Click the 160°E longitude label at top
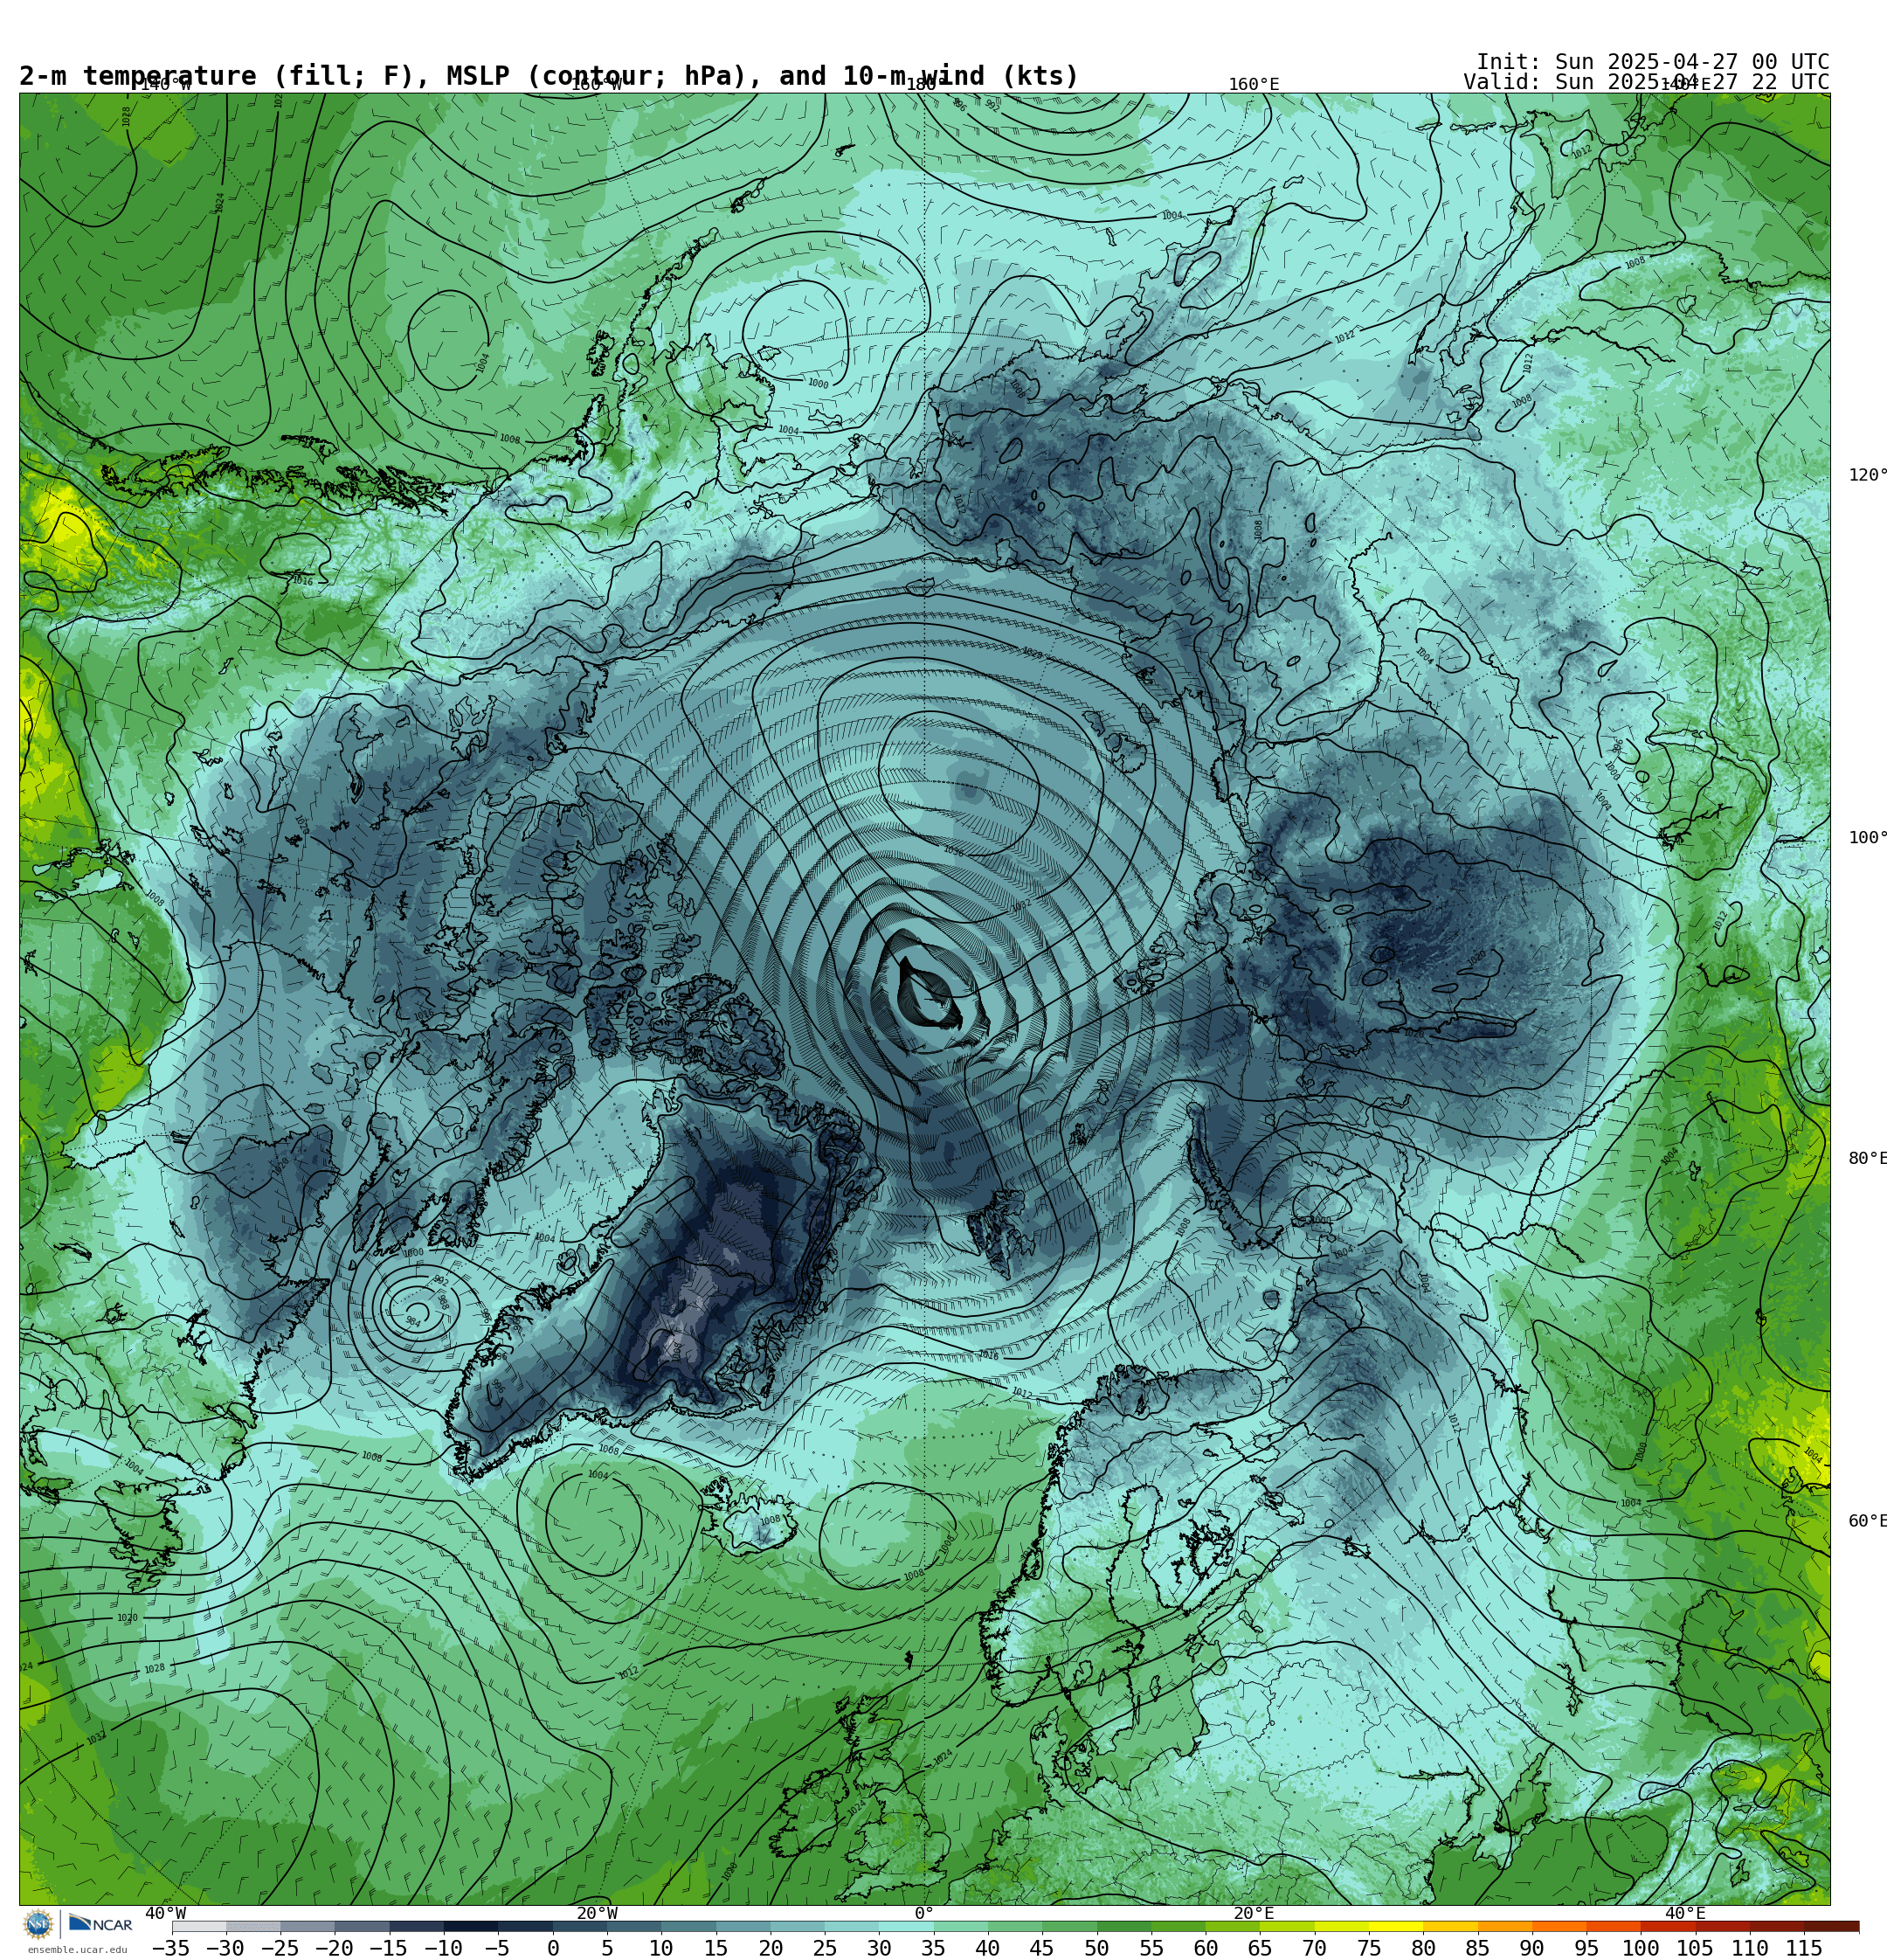This screenshot has width=1887, height=1960. pos(1254,85)
